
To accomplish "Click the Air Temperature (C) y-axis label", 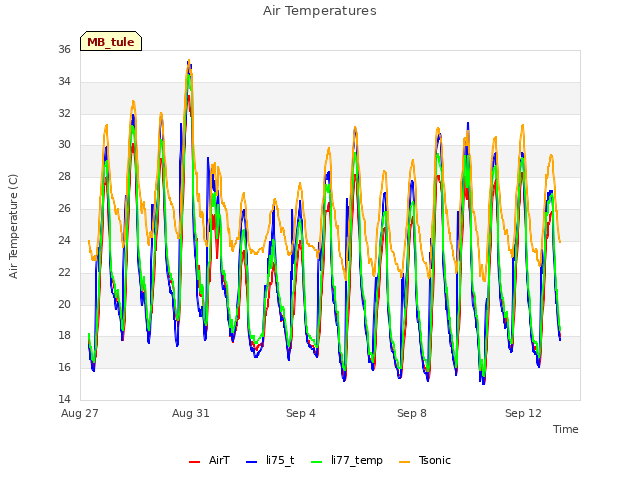I will coord(13,227).
